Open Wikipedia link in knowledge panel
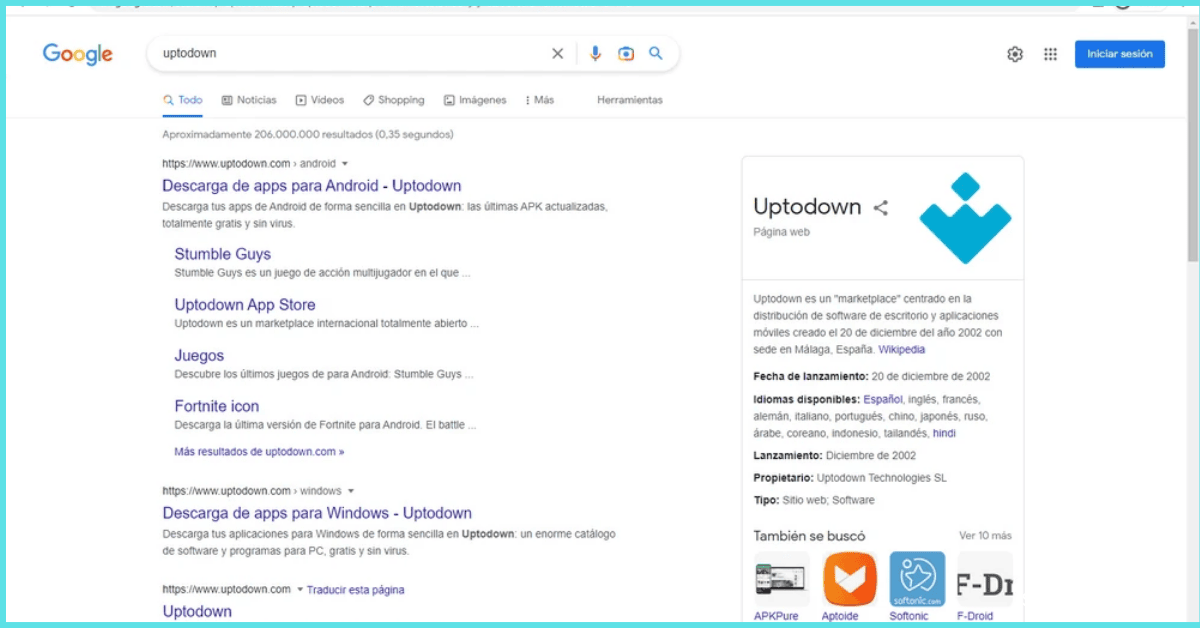This screenshot has width=1200, height=628. click(x=902, y=350)
